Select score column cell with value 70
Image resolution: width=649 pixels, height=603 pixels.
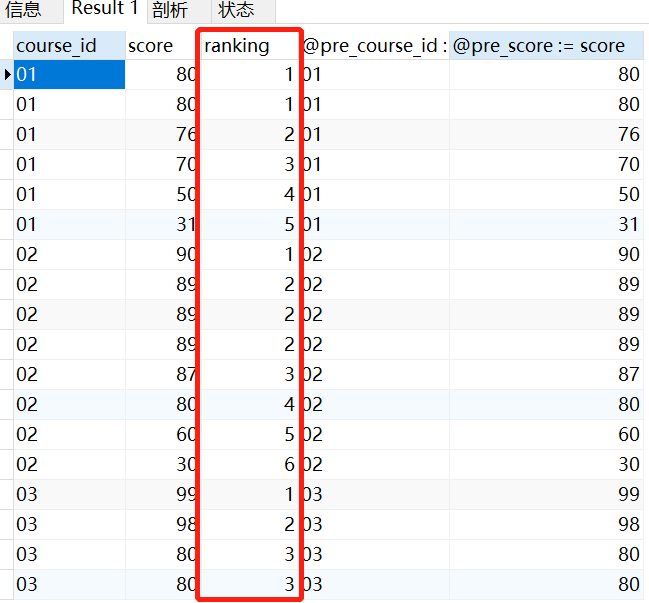tap(161, 165)
